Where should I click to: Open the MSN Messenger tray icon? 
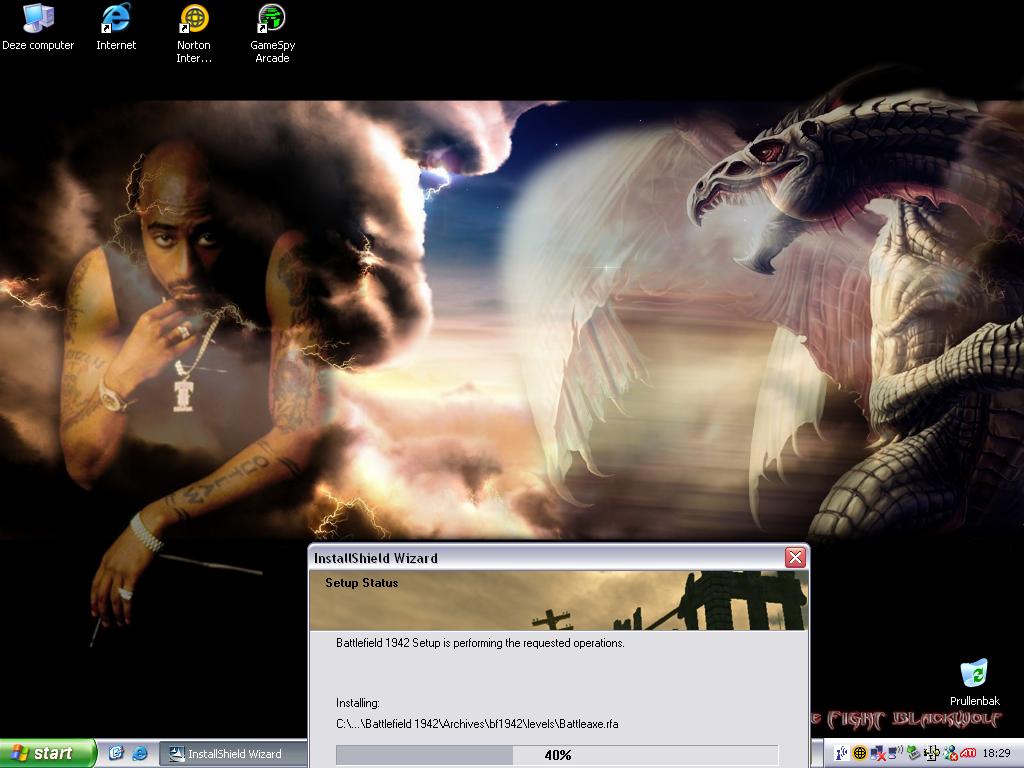950,753
